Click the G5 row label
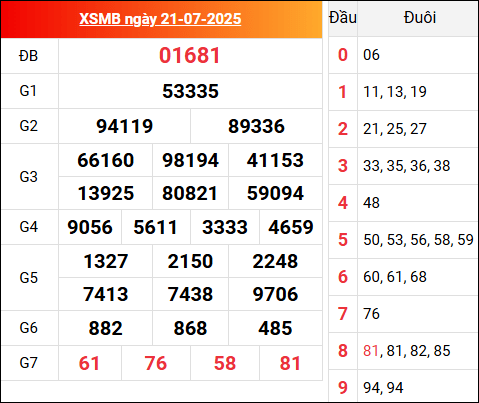The height and width of the screenshot is (403, 479). pyautogui.click(x=29, y=277)
